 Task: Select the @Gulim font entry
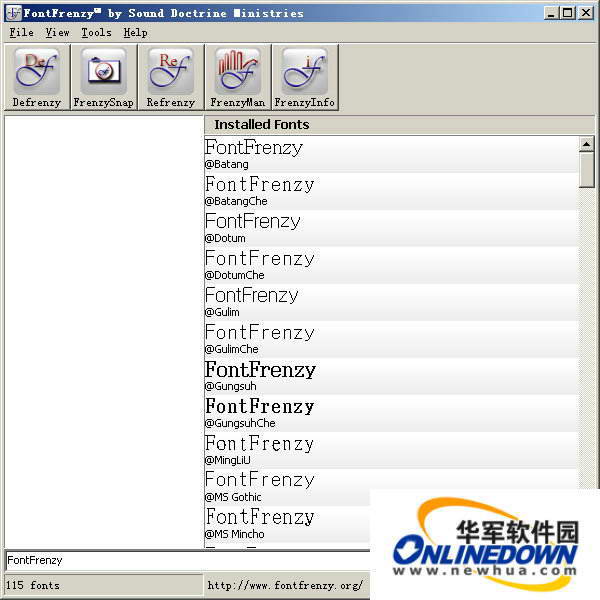[x=391, y=302]
